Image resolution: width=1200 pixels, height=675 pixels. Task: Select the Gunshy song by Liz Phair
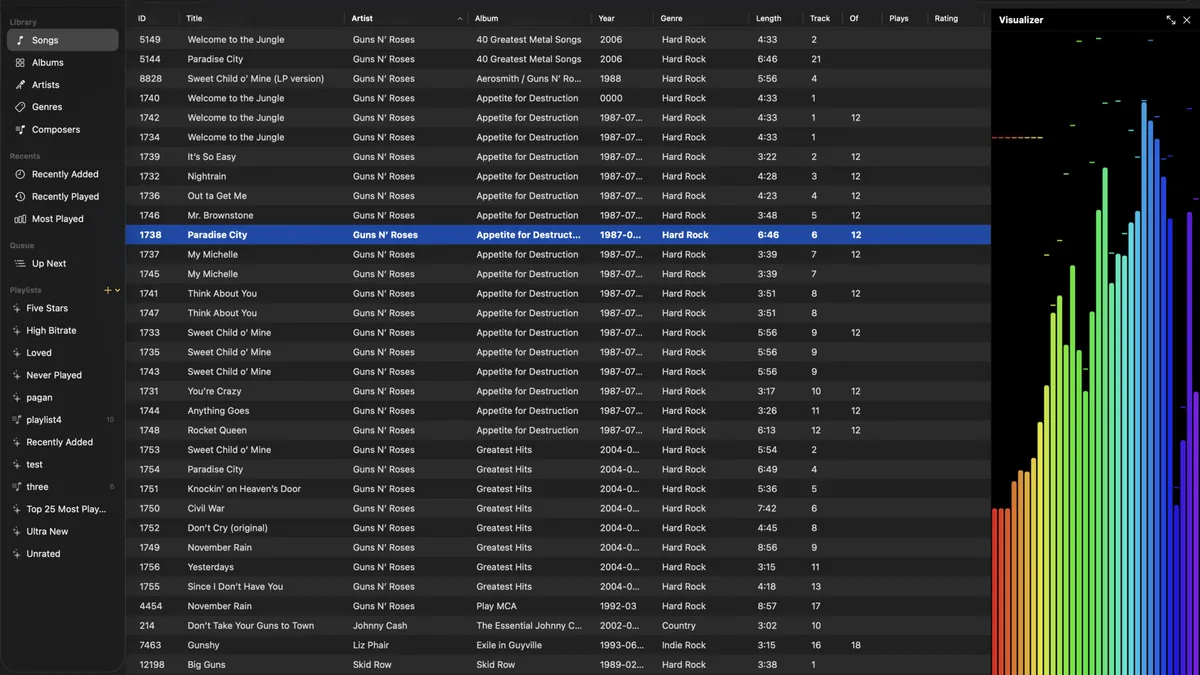tap(558, 645)
